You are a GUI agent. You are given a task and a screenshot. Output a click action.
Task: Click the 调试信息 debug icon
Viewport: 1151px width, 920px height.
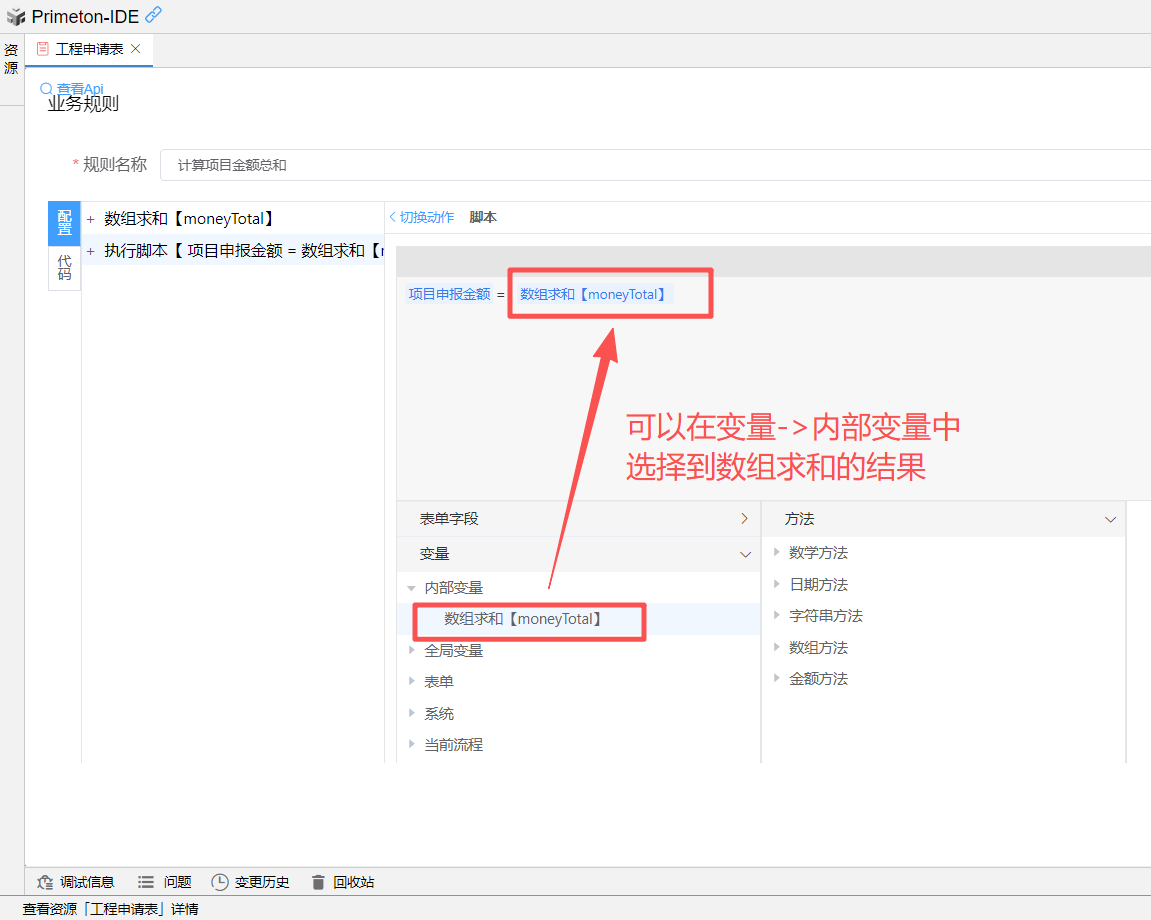click(x=45, y=882)
